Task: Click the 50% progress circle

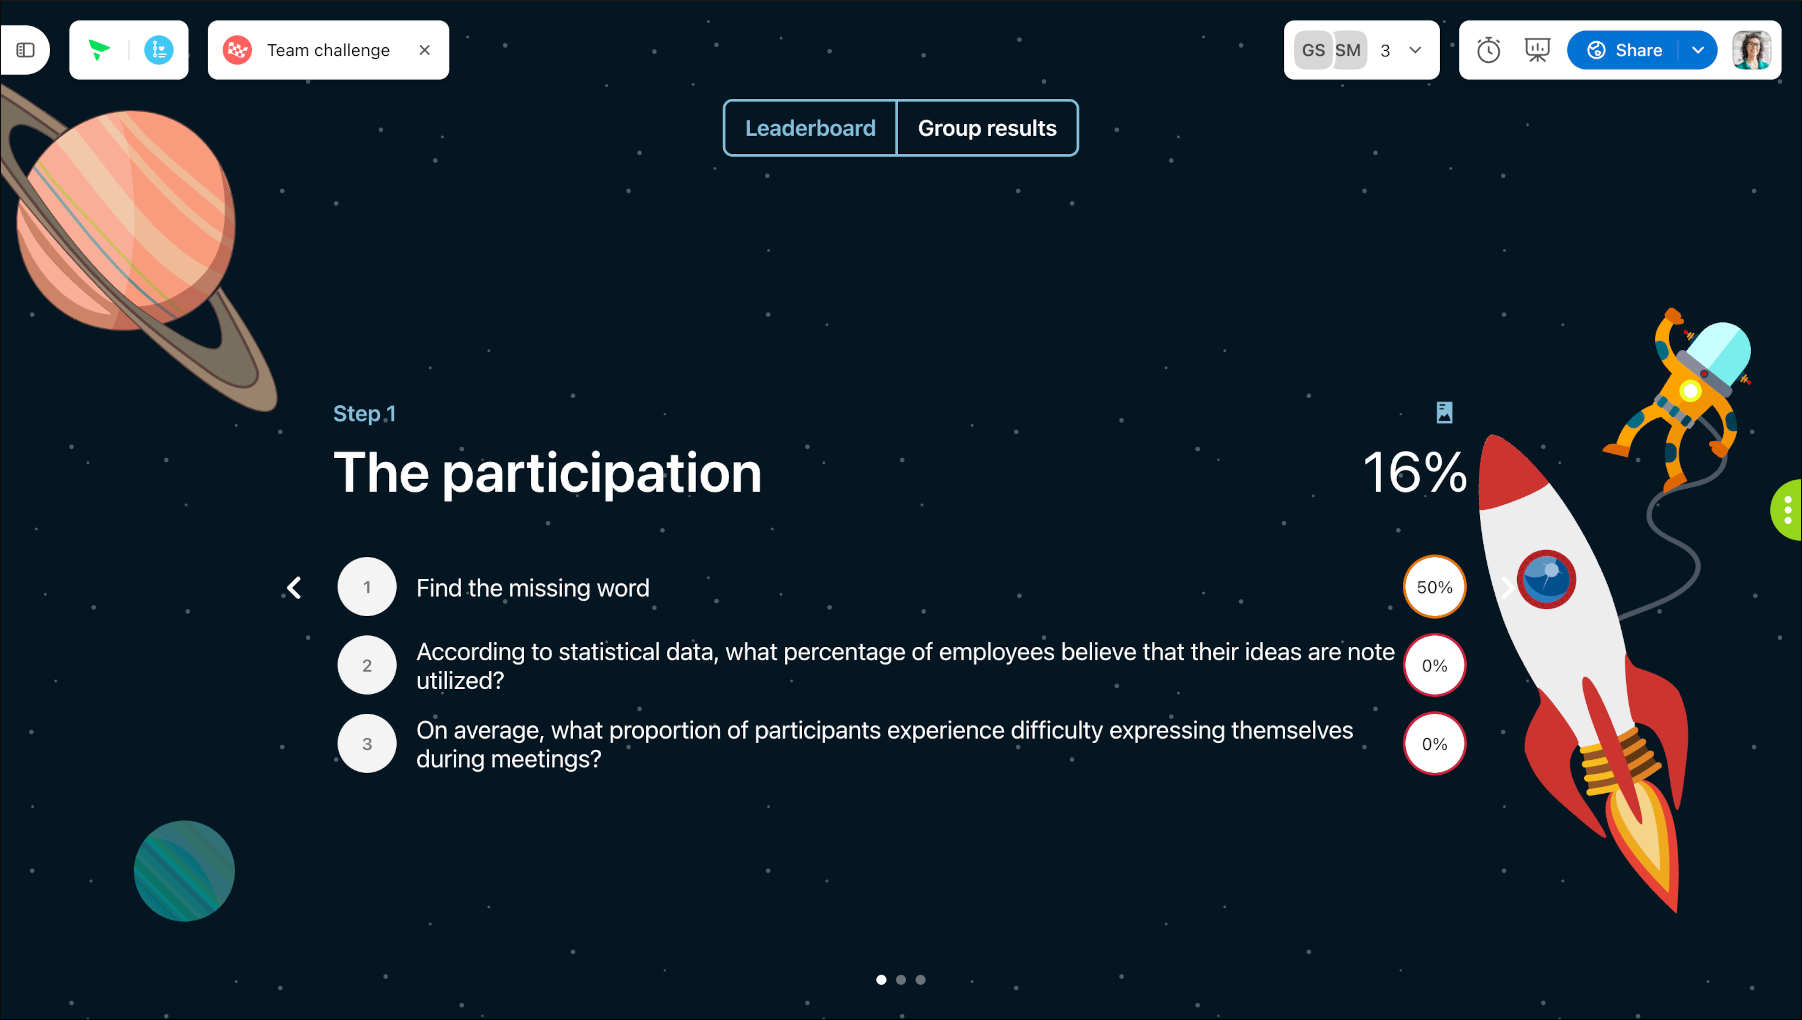Action: coord(1434,587)
